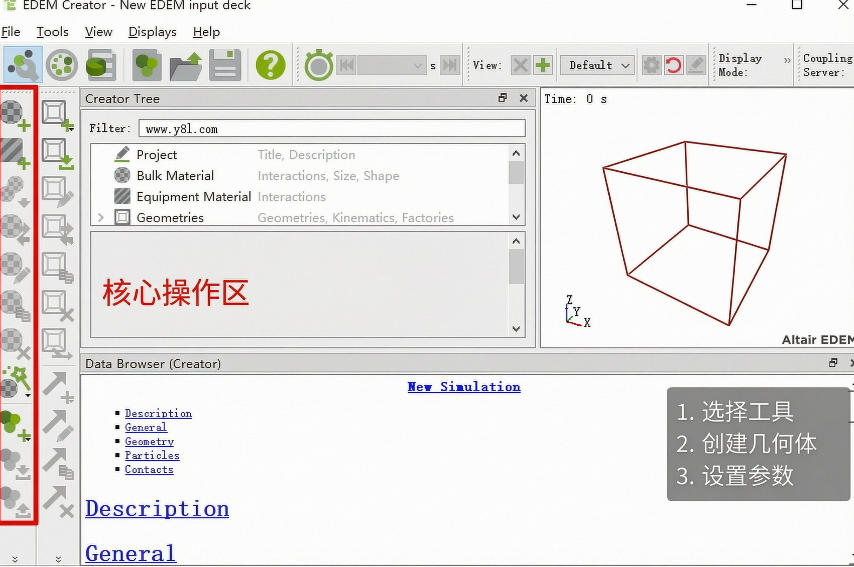Click the green Help question mark
This screenshot has height=567, width=854.
coord(270,65)
